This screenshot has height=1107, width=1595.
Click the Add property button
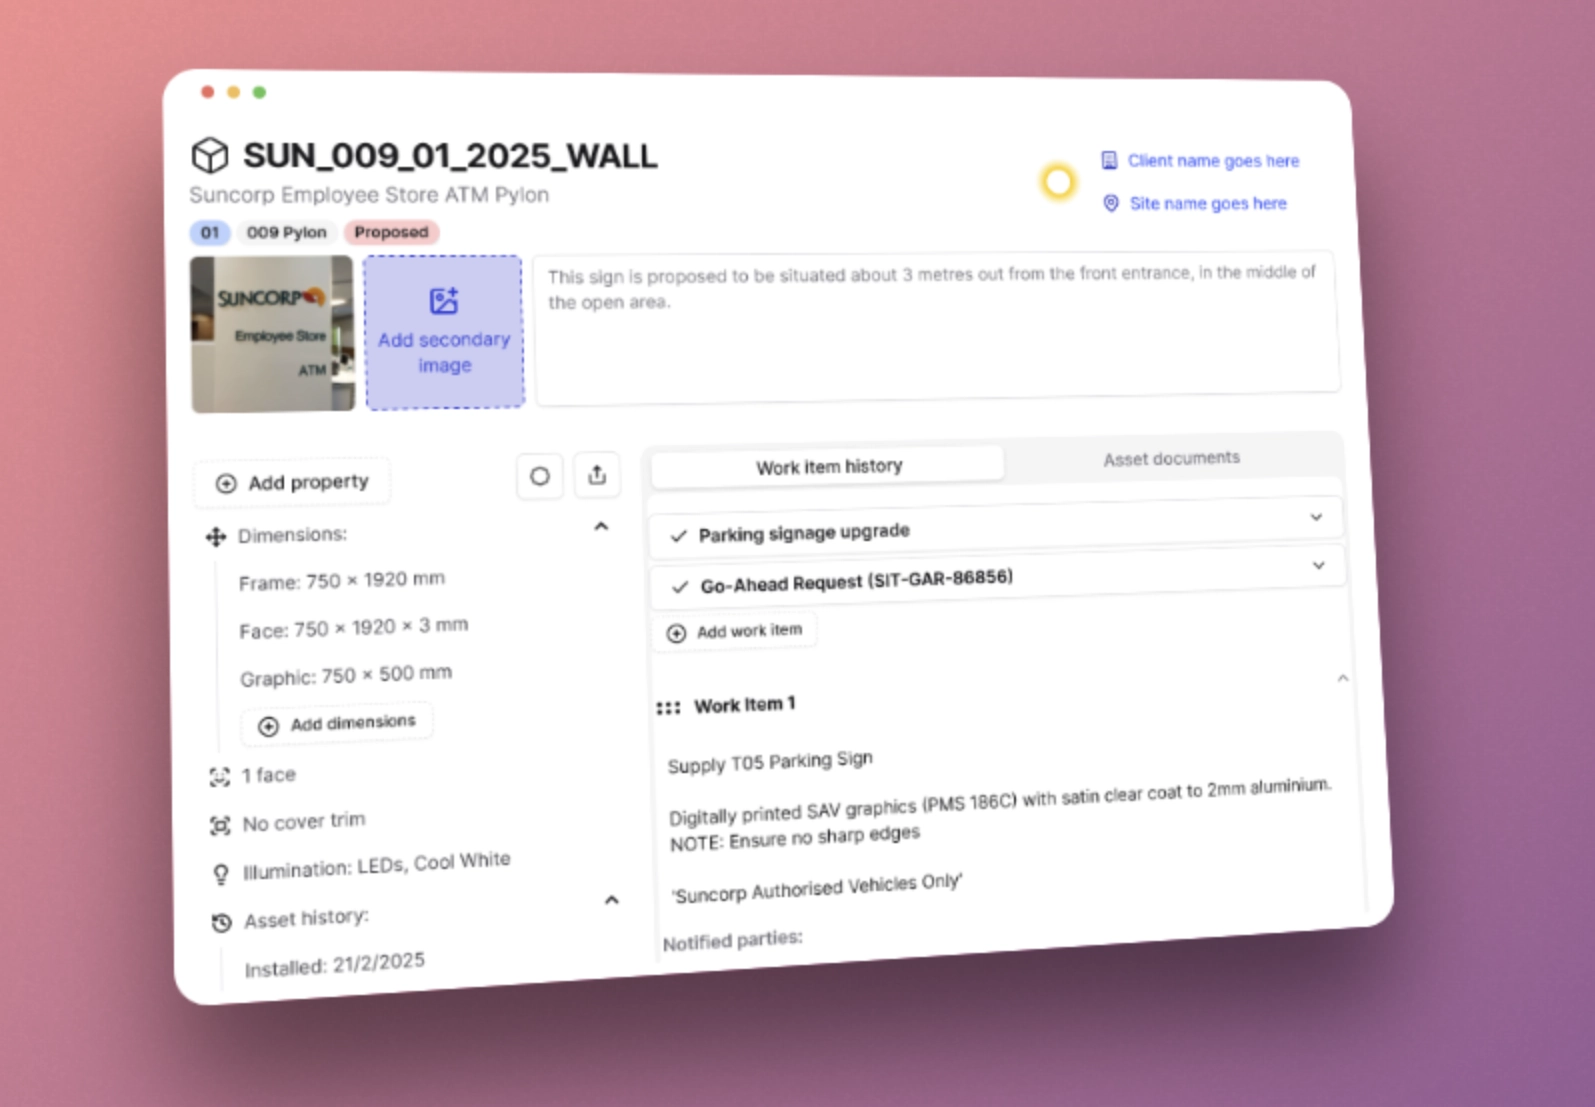292,483
